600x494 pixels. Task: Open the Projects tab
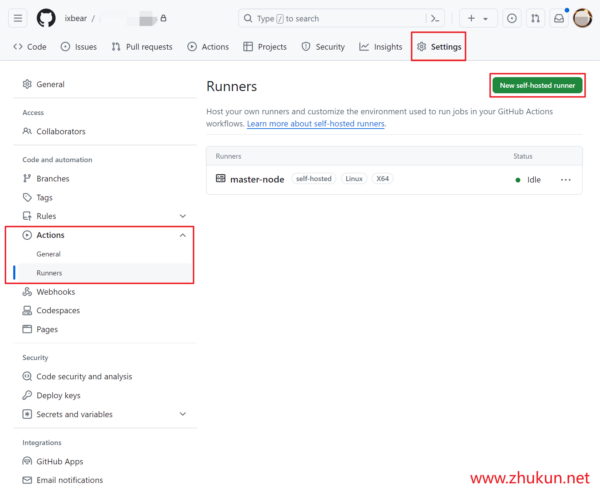click(265, 47)
